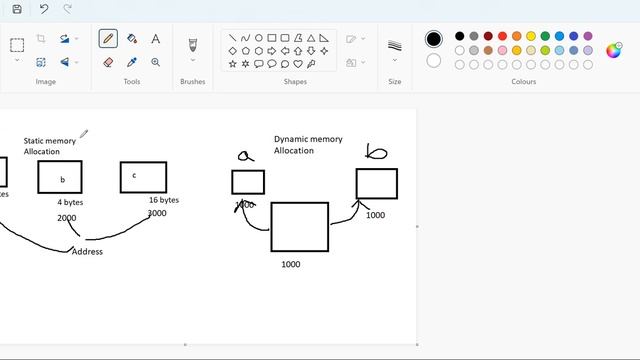Click the line Size icon
This screenshot has height=360, width=640.
[395, 45]
